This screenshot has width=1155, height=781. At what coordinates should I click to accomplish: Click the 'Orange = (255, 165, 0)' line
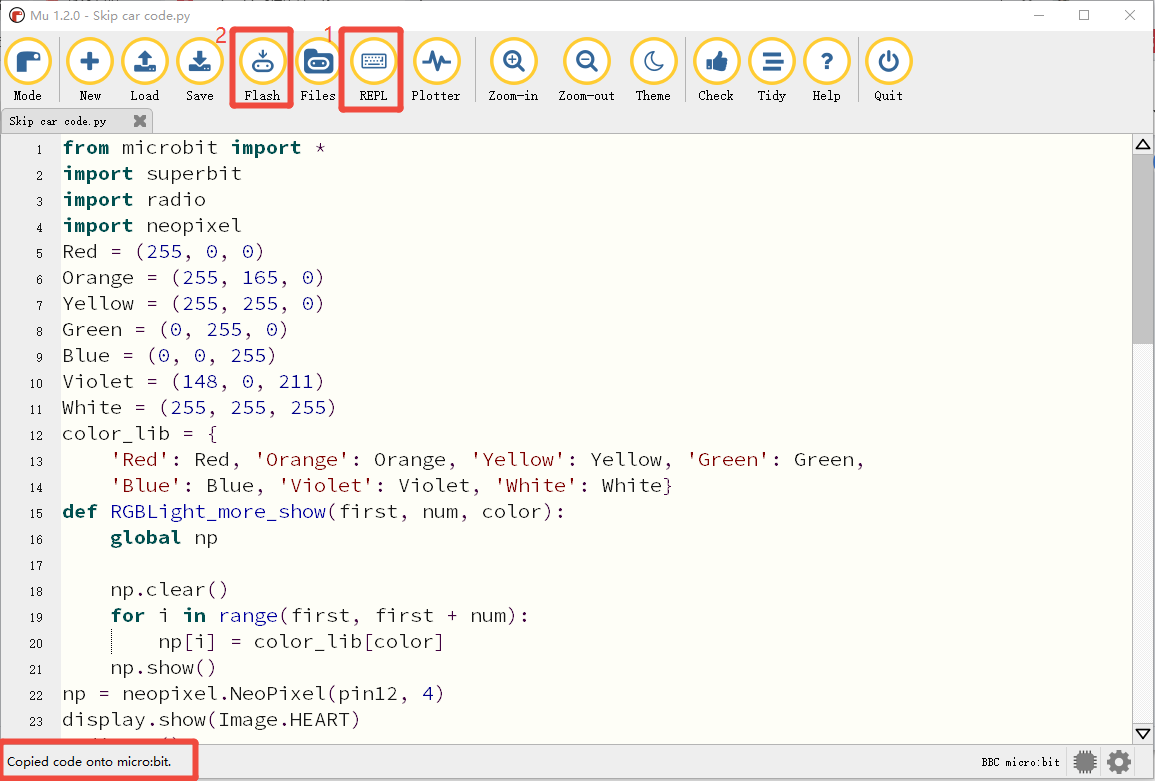[x=193, y=278]
